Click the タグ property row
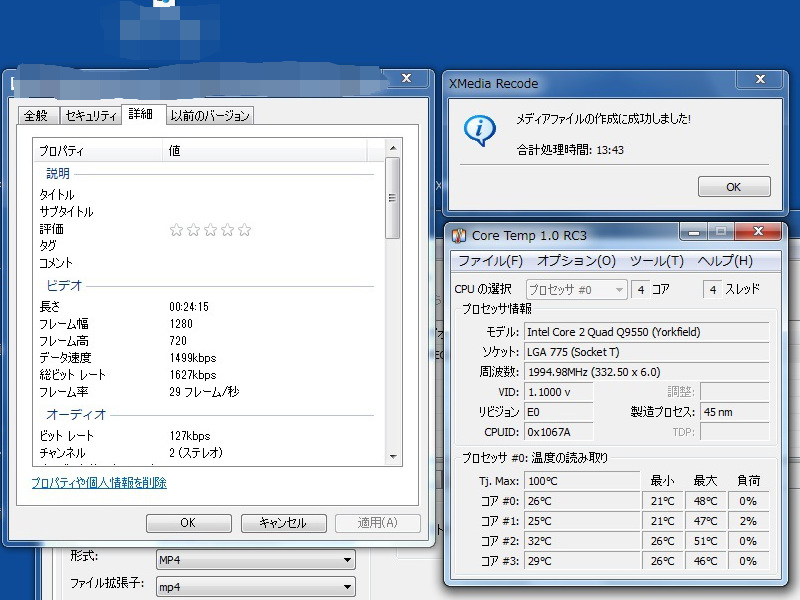This screenshot has height=600, width=800. pos(209,245)
